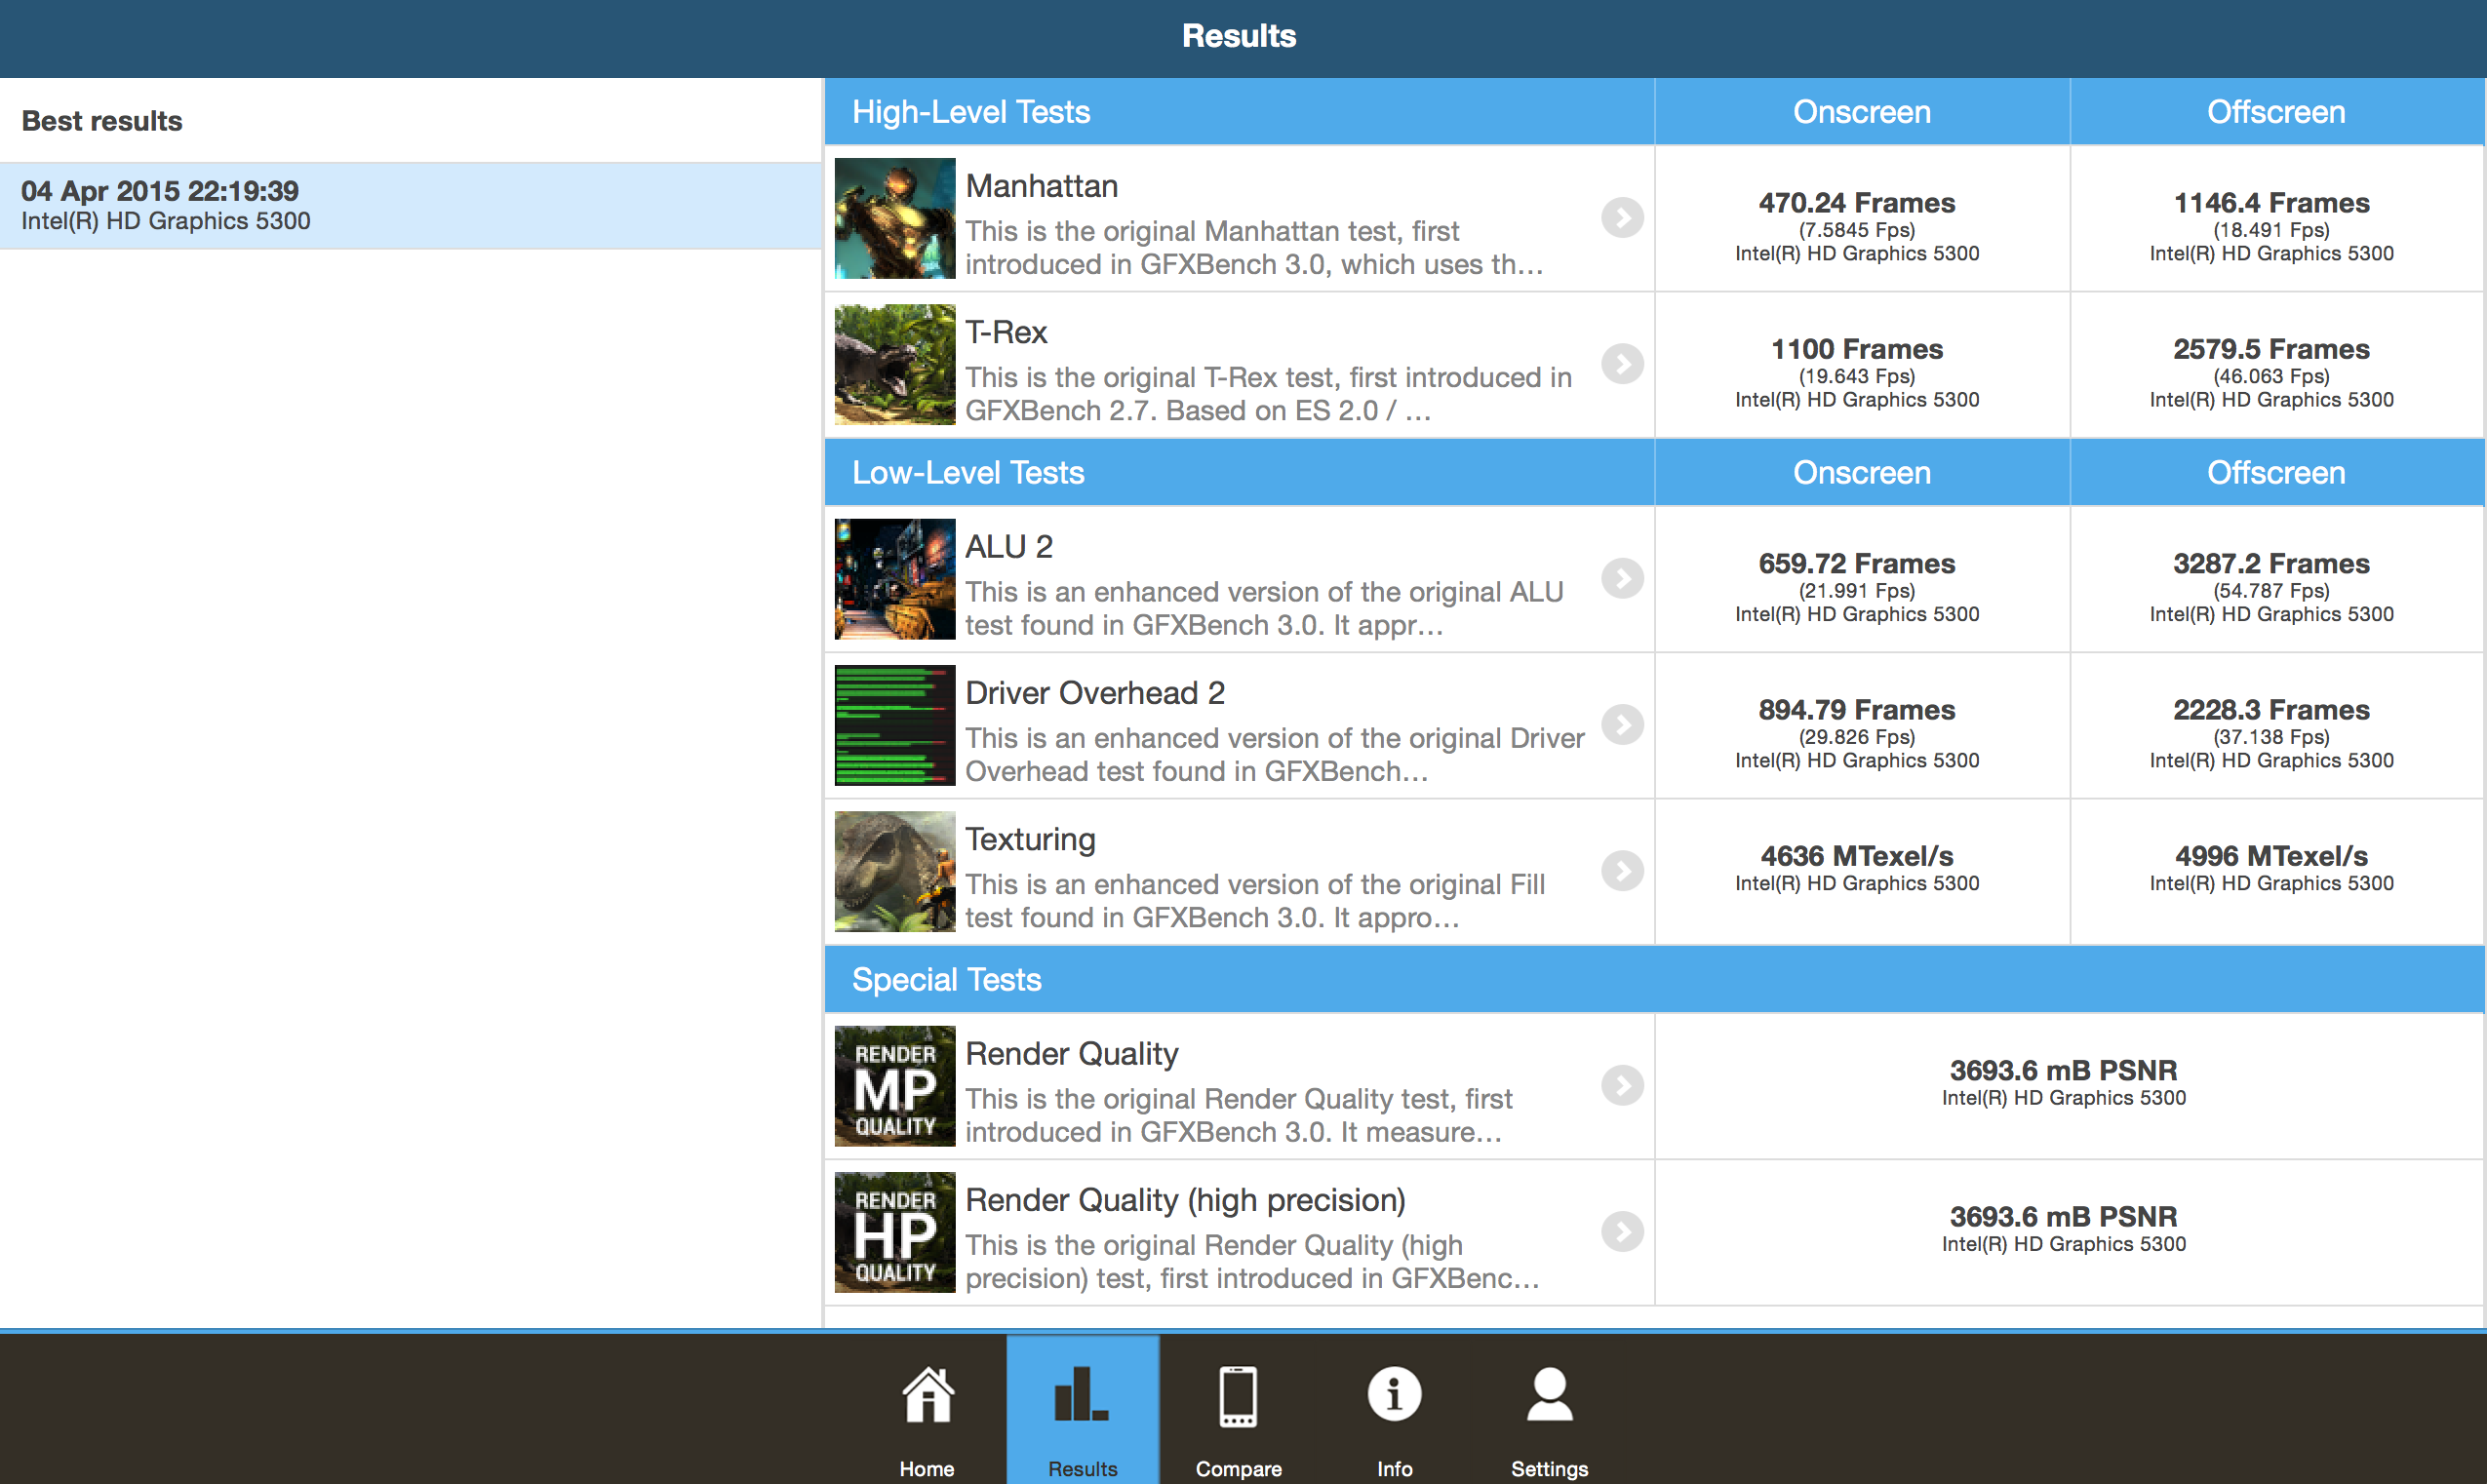This screenshot has width=2487, height=1484.
Task: Open the Info icon
Action: [1394, 1396]
